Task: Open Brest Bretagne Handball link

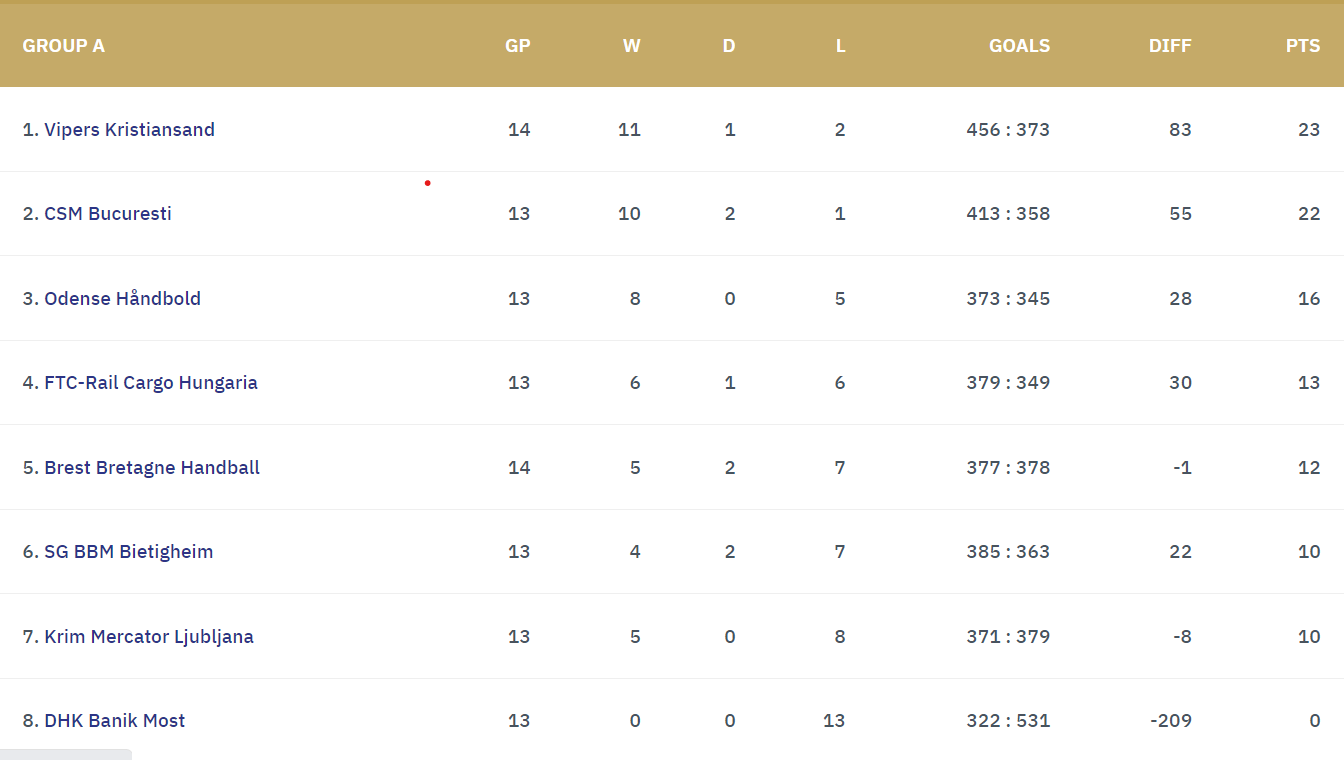Action: pos(152,468)
